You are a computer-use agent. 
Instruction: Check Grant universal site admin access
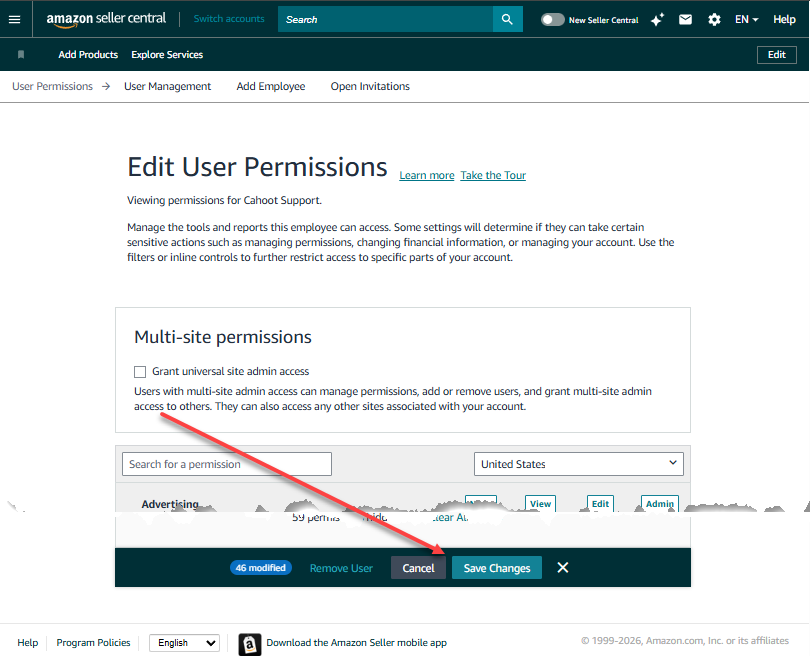(x=139, y=371)
